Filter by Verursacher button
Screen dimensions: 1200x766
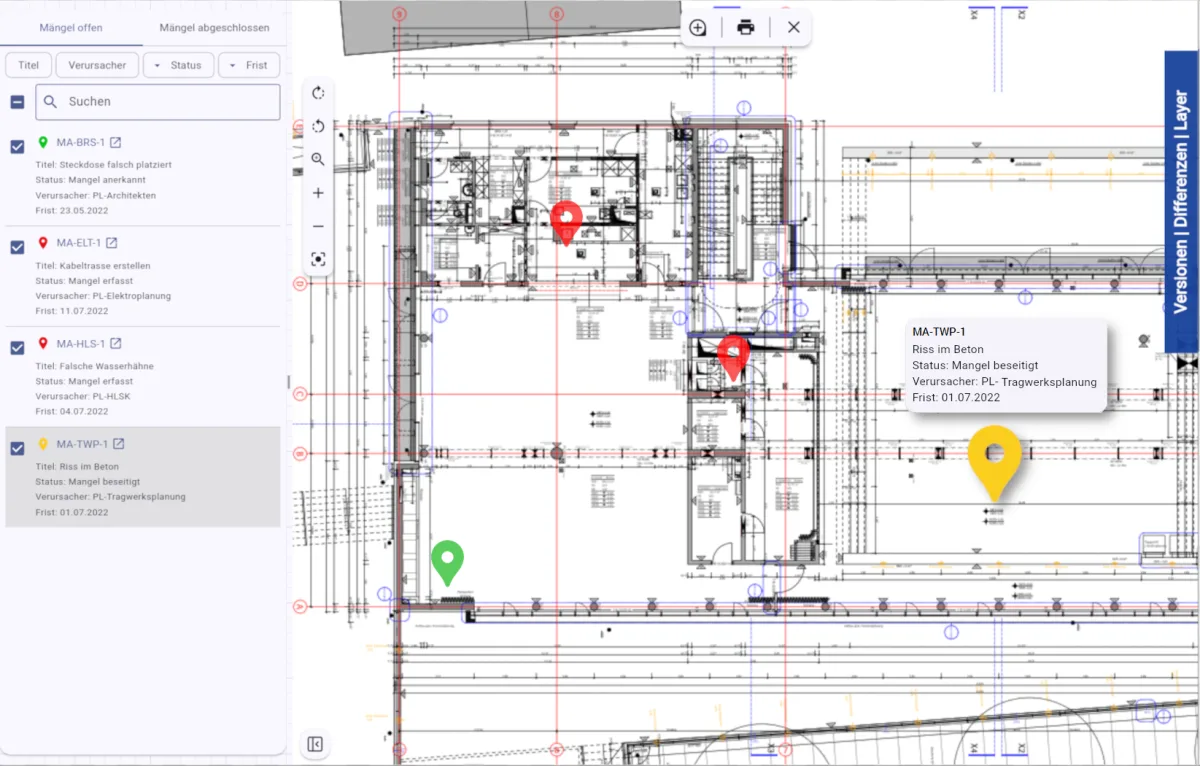pos(97,65)
